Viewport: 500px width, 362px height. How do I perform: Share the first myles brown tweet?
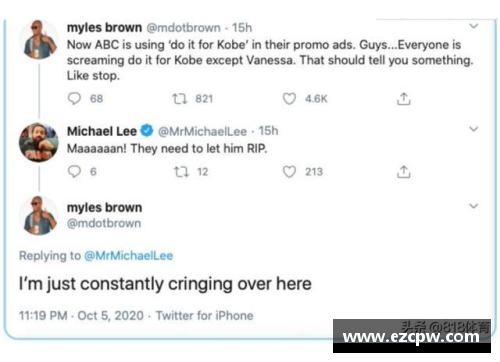[x=403, y=99]
